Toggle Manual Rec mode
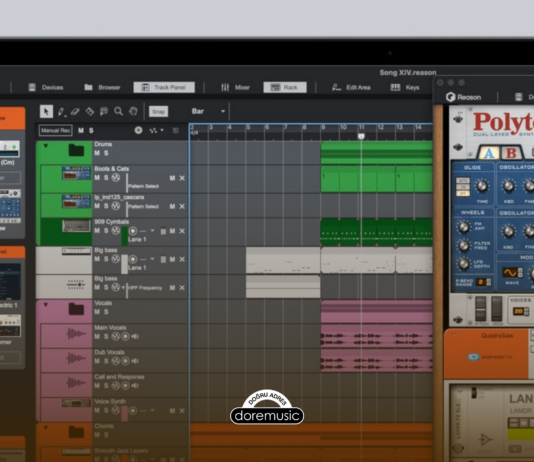The image size is (534, 462). click(x=56, y=130)
